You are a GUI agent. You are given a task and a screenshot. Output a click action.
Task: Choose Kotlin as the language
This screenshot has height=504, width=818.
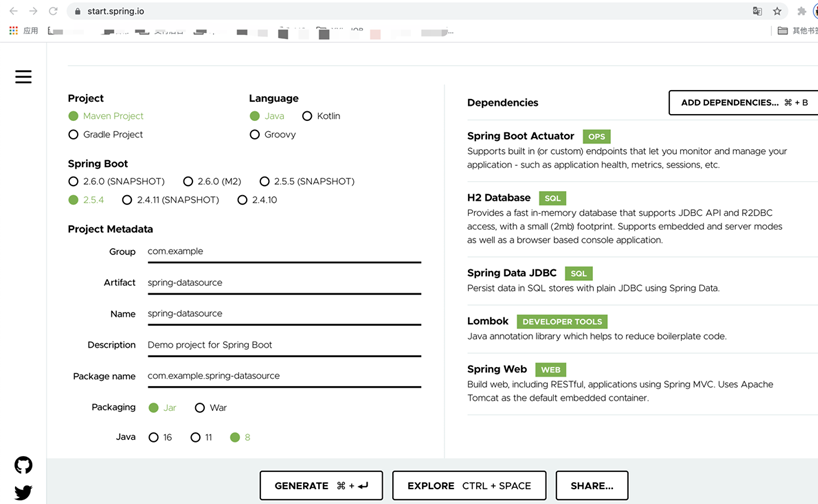tap(307, 116)
